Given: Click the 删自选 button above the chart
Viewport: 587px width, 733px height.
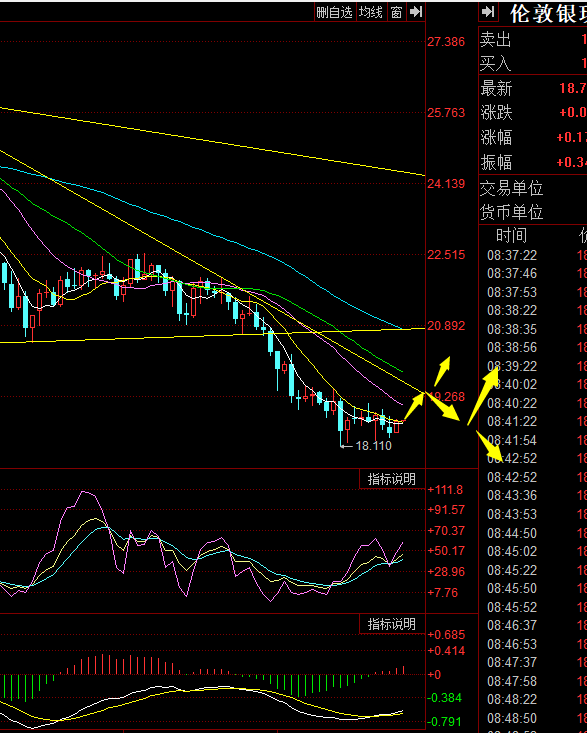Looking at the screenshot, I should coord(334,12).
